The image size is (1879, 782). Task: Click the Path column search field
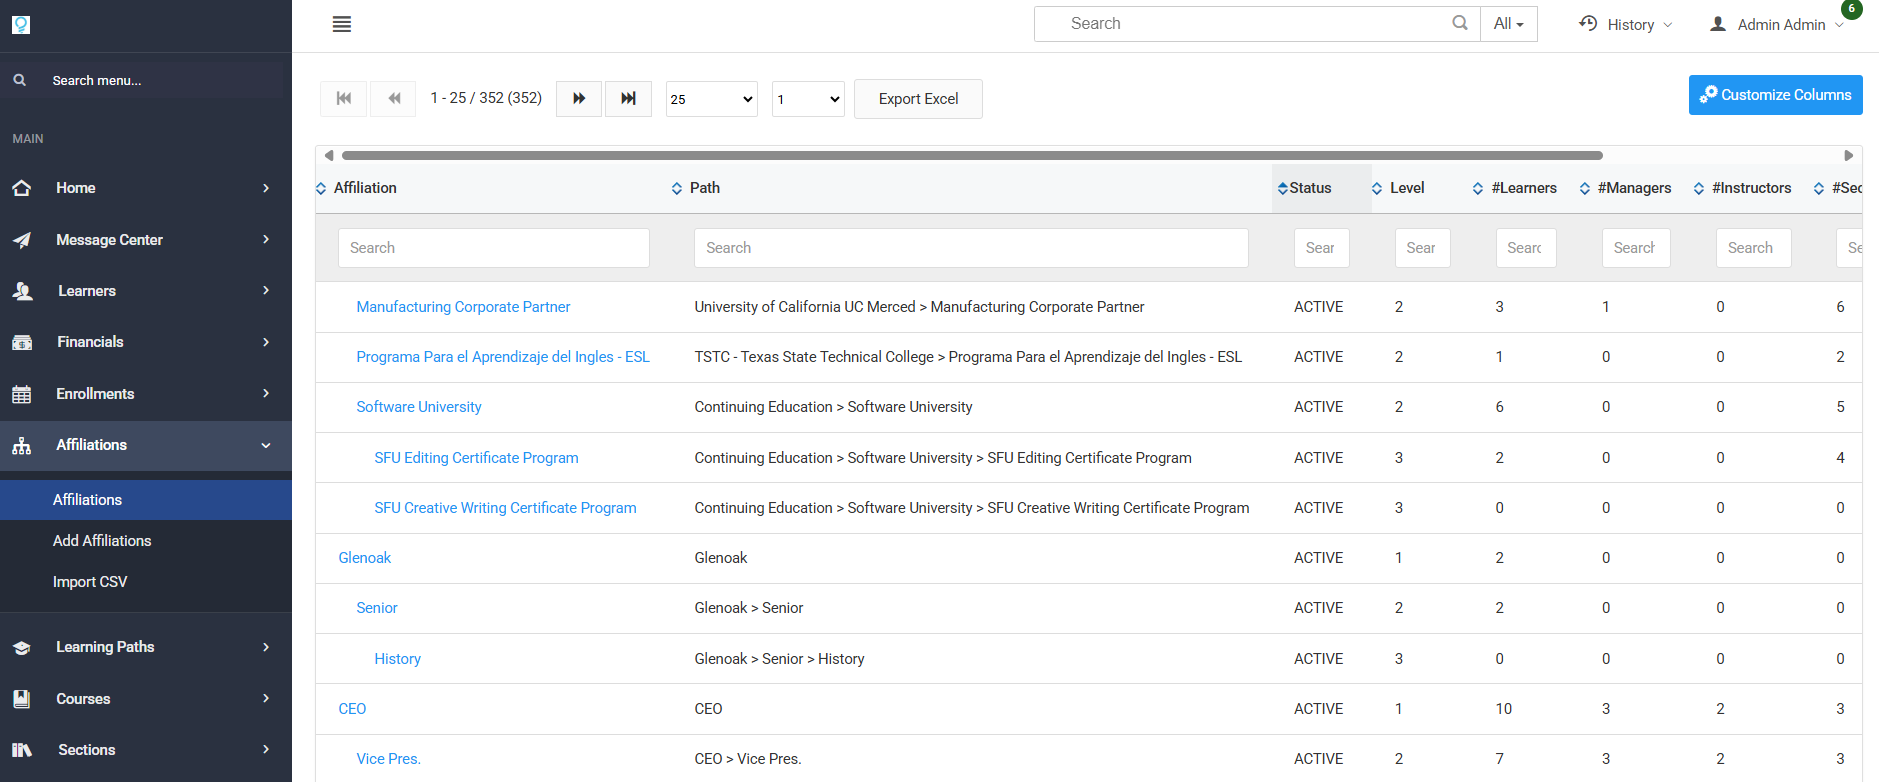pos(970,248)
